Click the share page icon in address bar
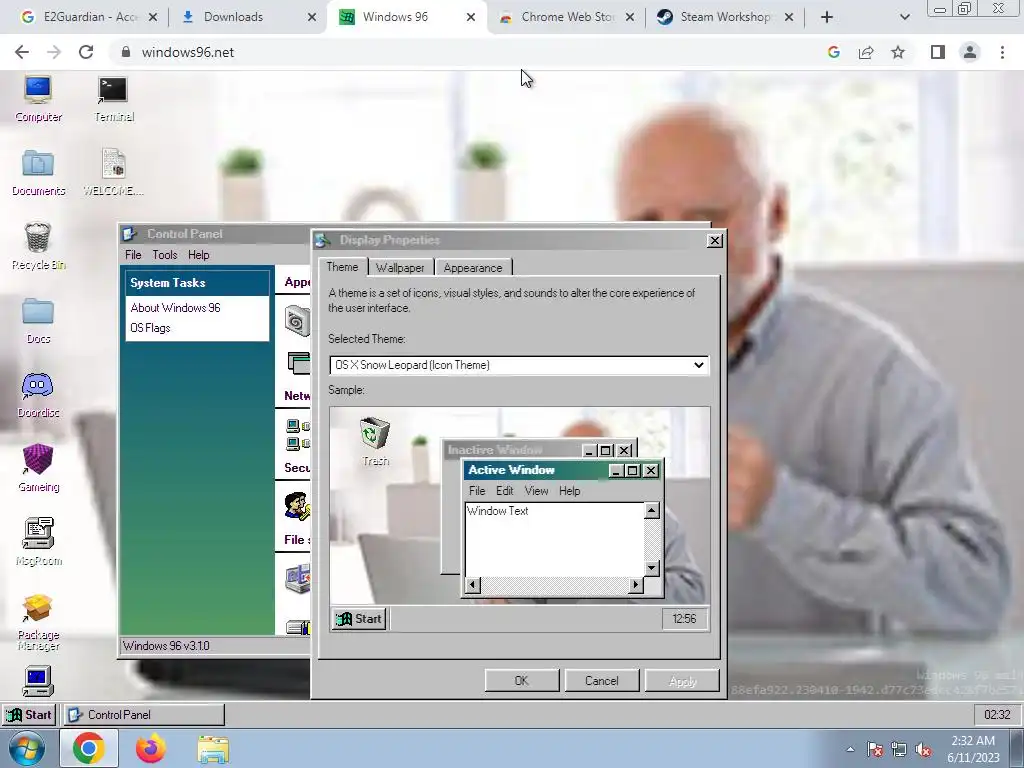 point(866,52)
